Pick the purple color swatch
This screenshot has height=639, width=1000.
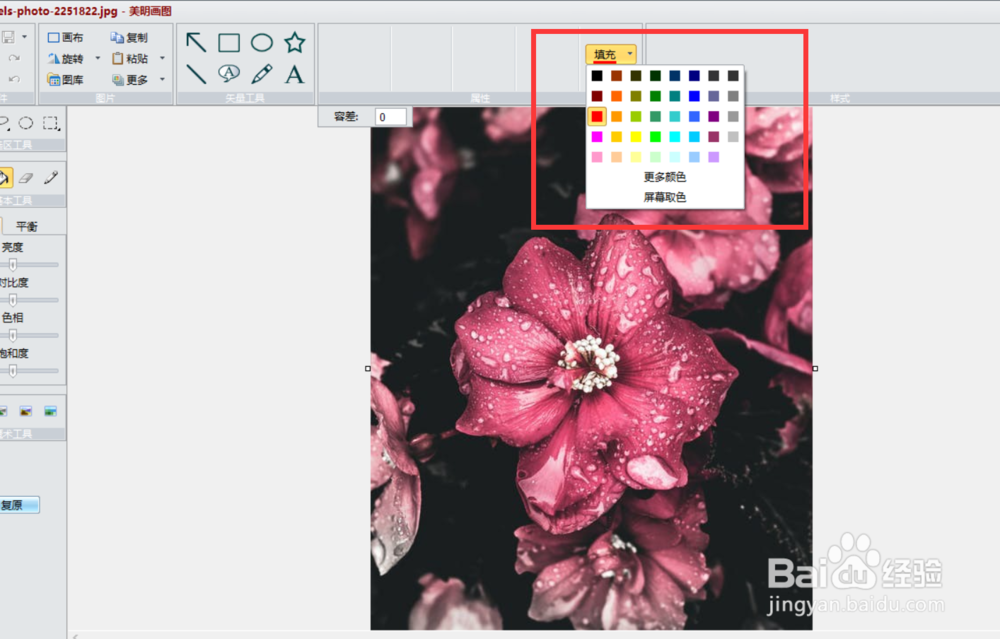tap(714, 116)
